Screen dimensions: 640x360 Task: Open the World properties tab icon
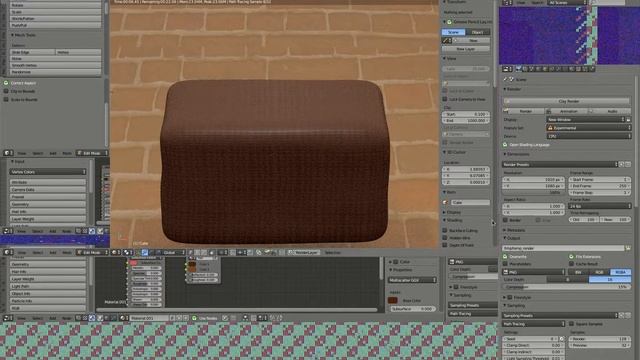538,69
